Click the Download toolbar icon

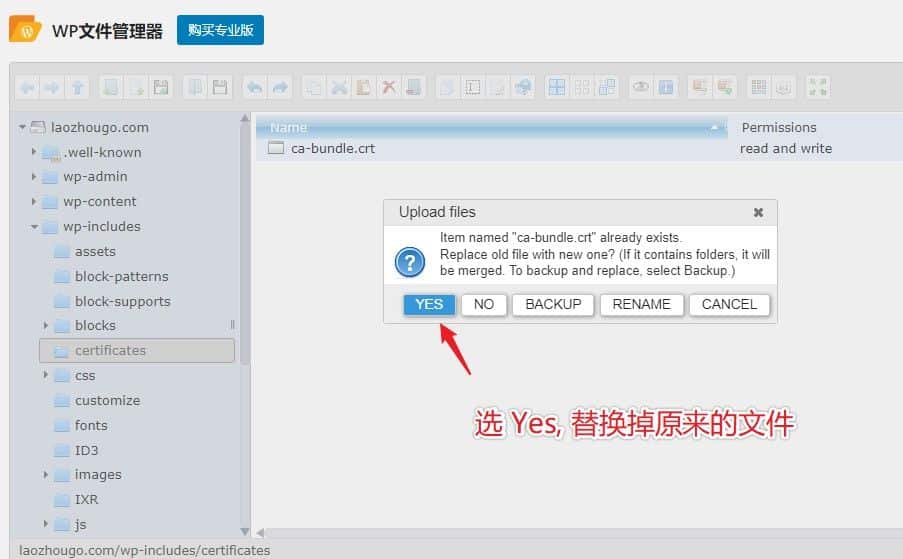pyautogui.click(x=220, y=88)
